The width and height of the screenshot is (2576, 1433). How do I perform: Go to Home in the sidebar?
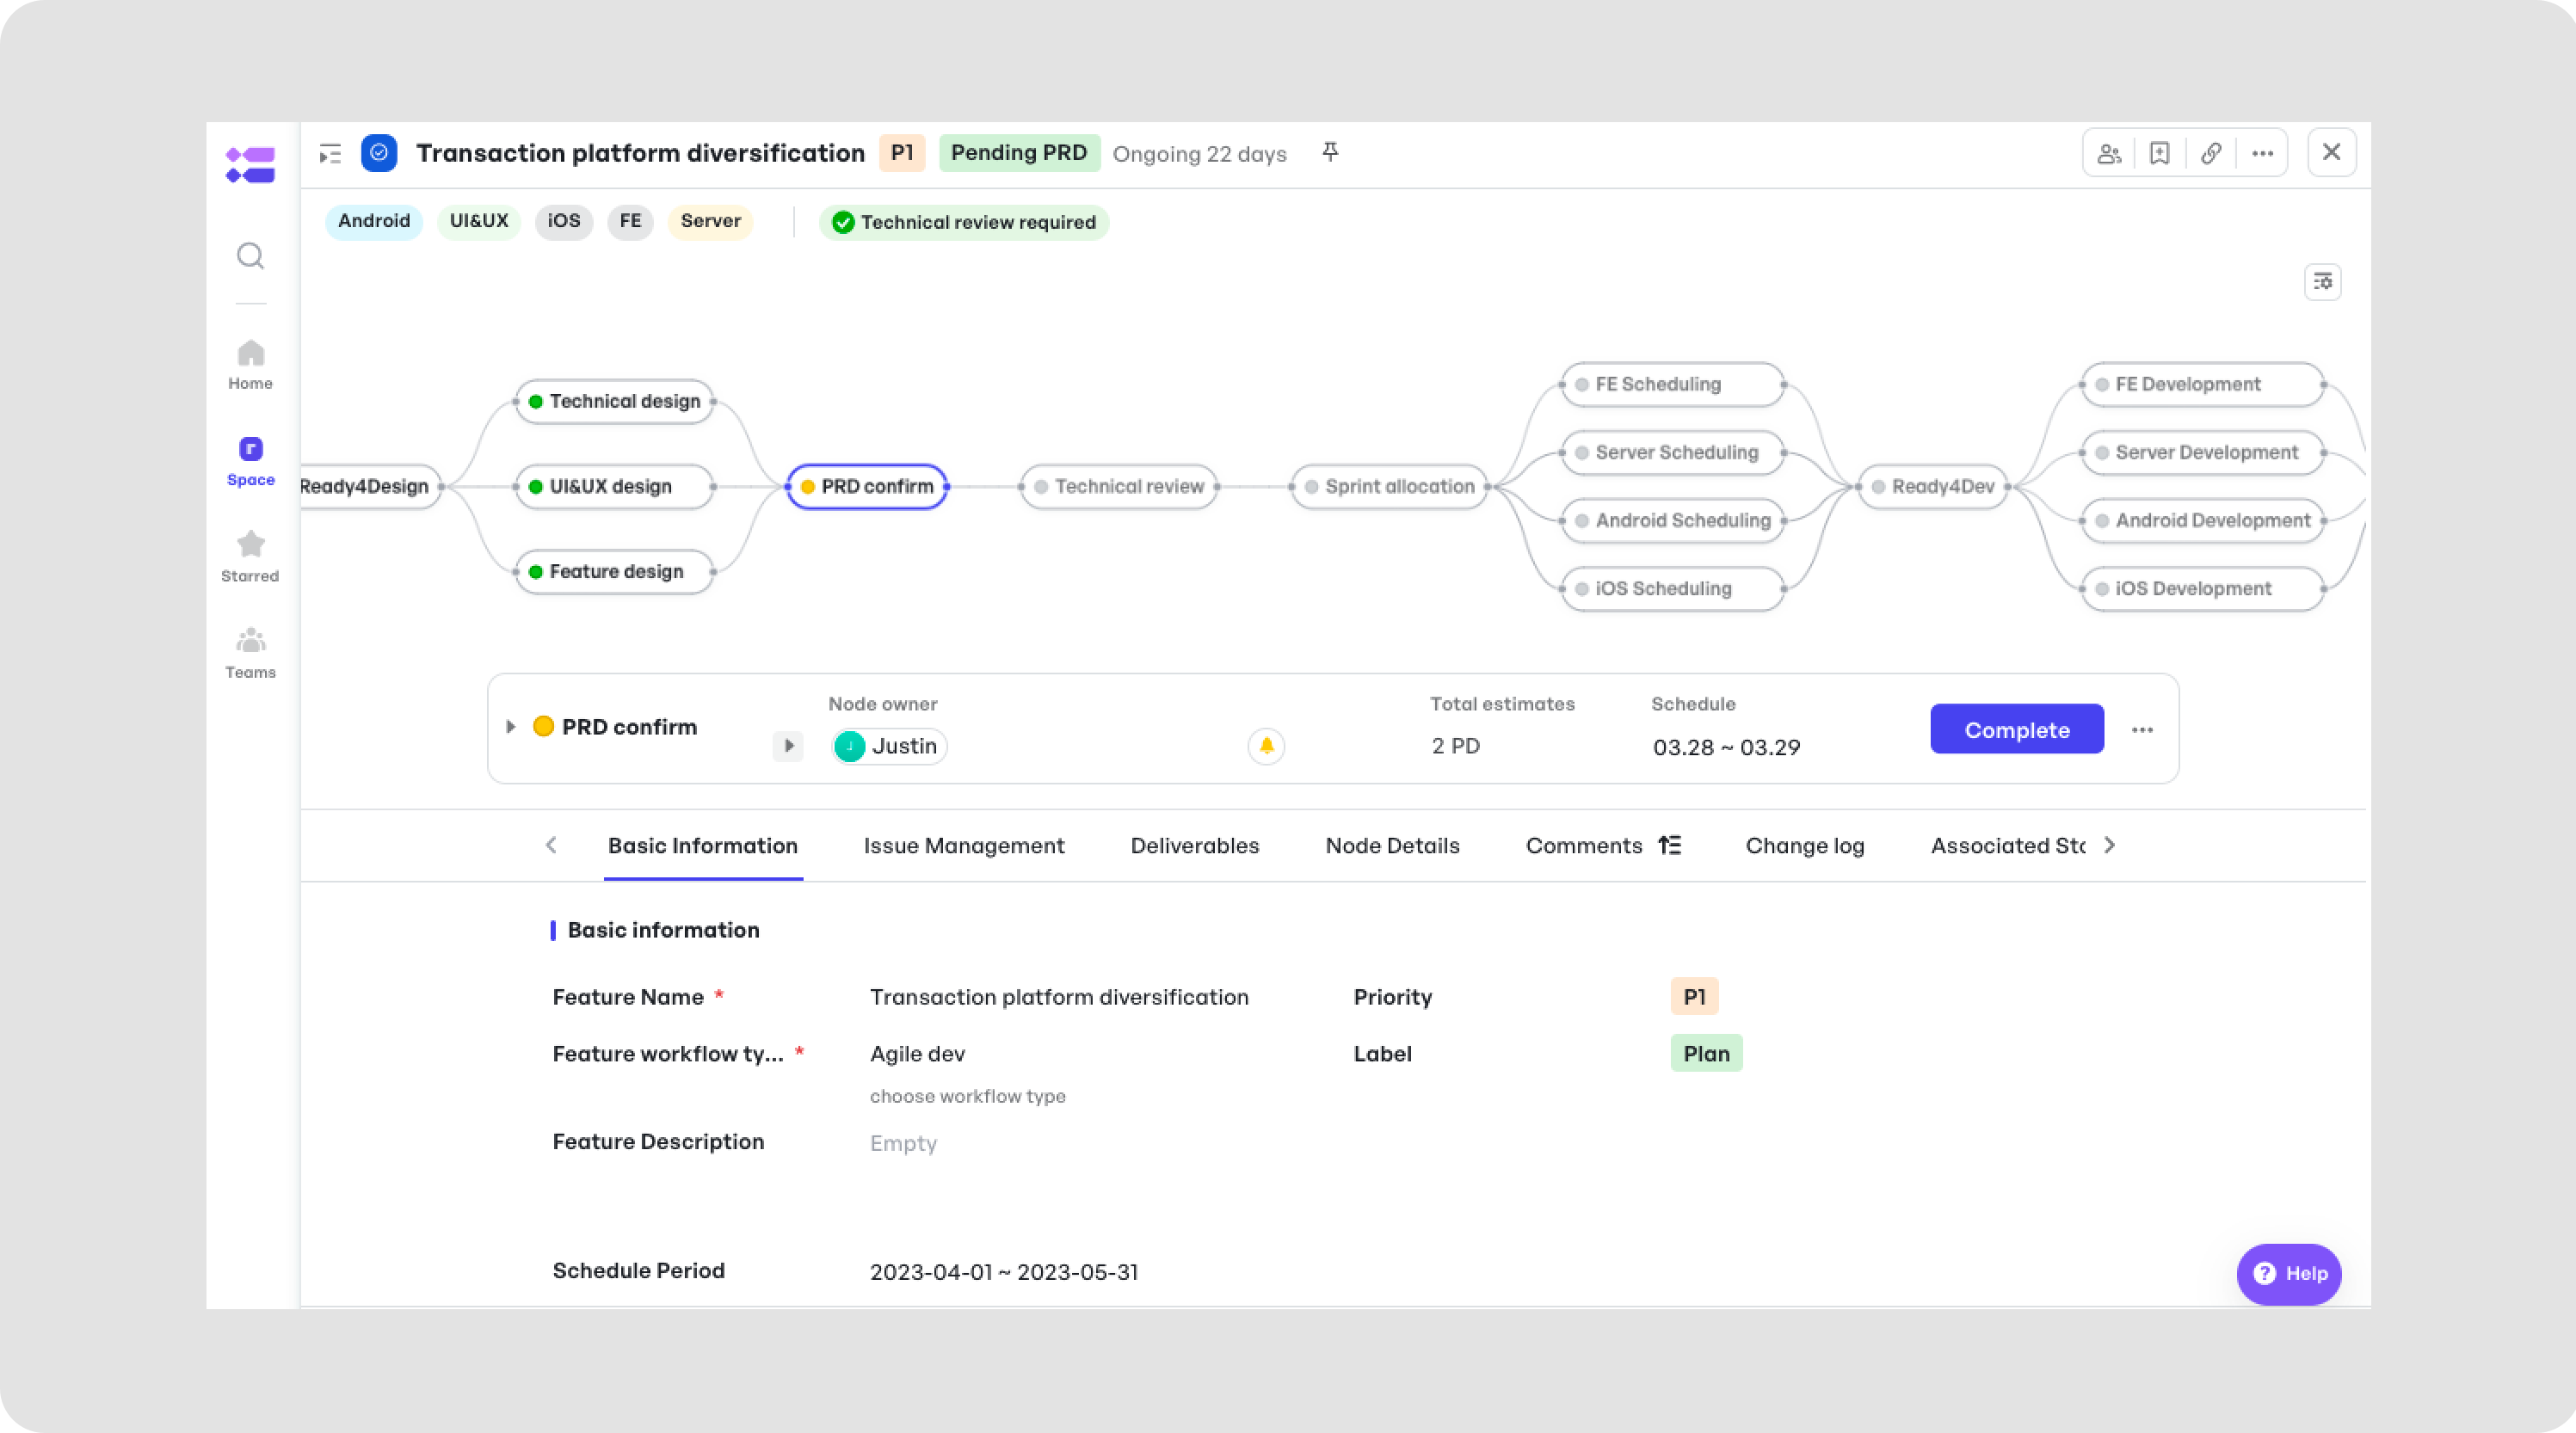[x=250, y=365]
